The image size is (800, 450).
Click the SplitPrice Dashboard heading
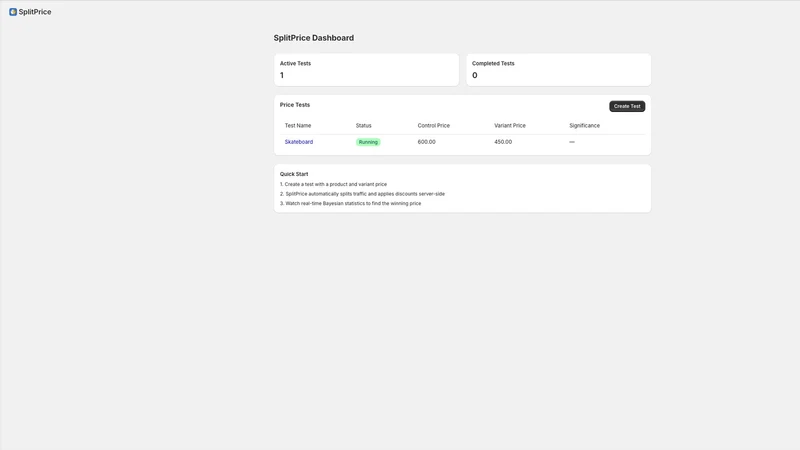tap(314, 38)
